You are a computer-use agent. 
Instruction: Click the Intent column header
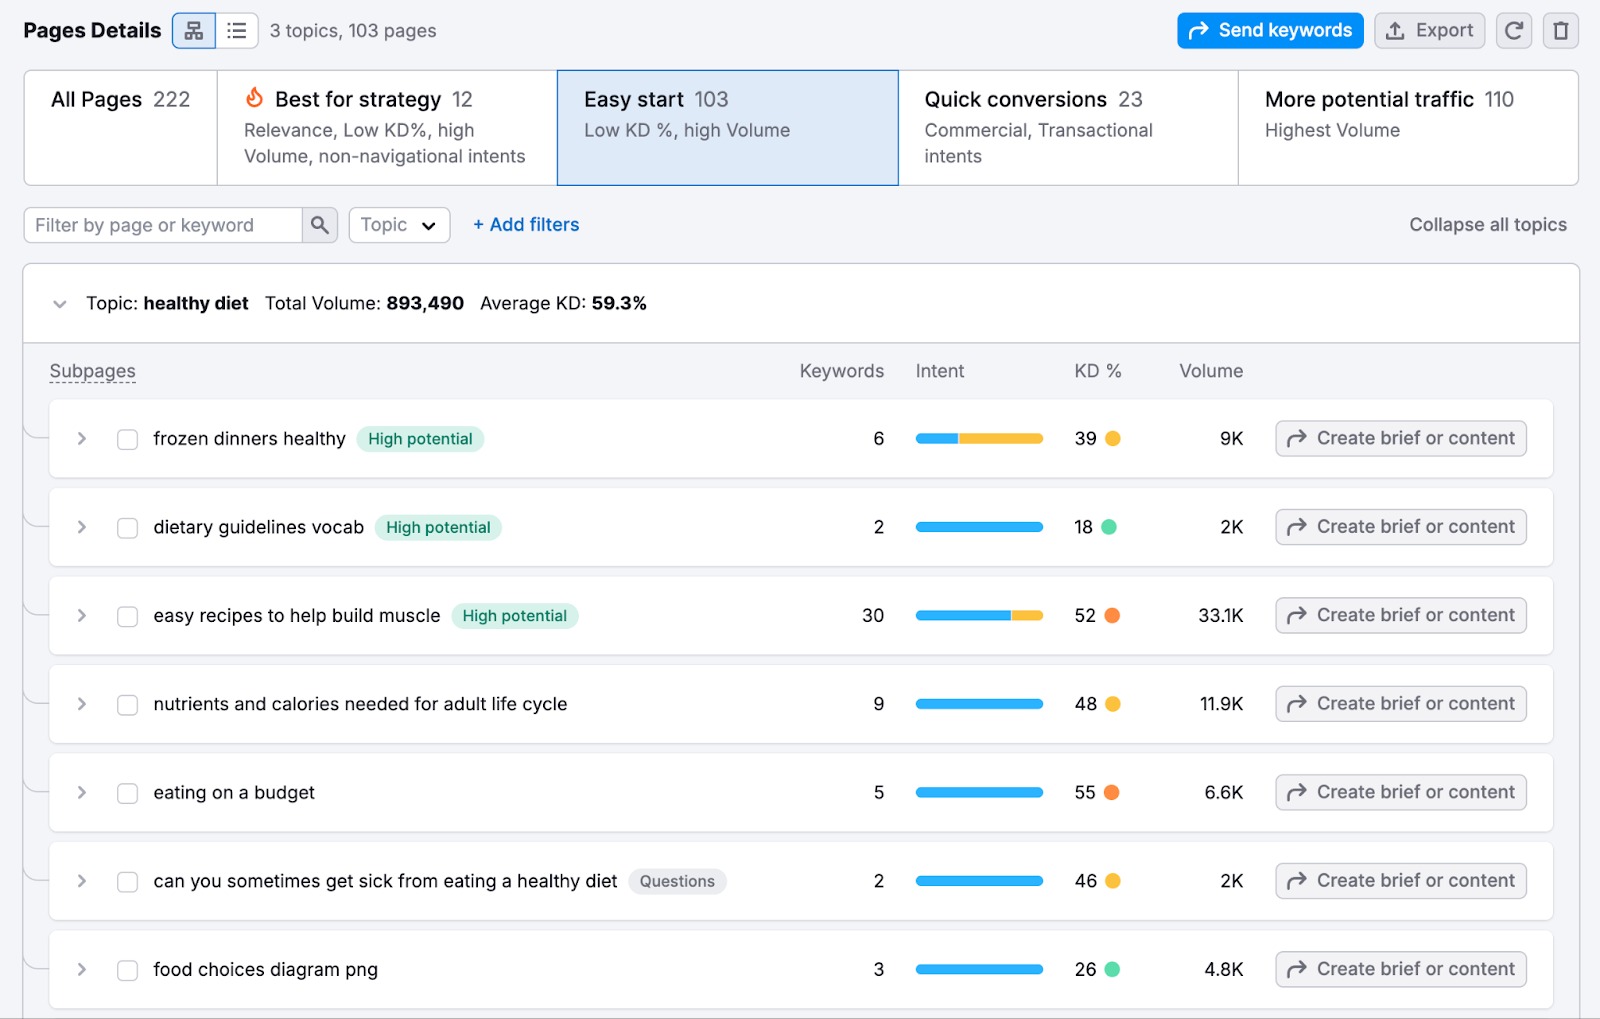[x=940, y=371]
